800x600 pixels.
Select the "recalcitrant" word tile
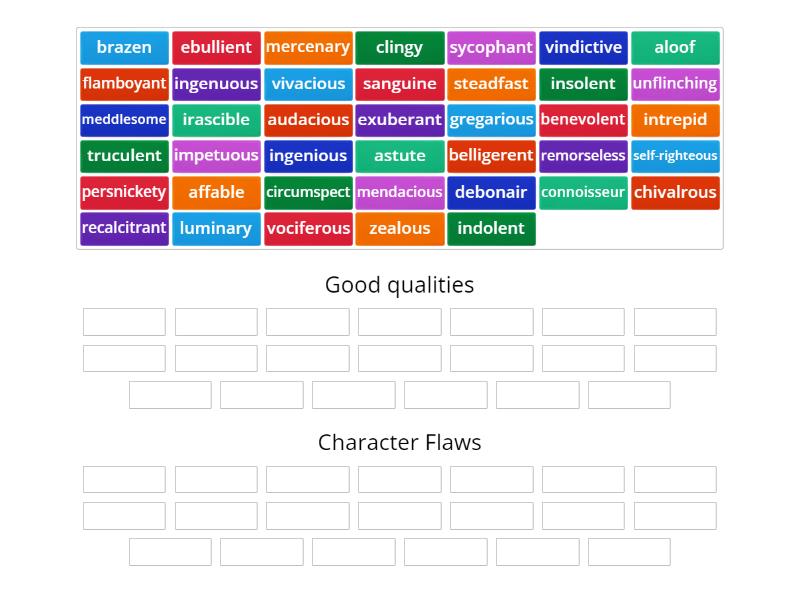124,229
